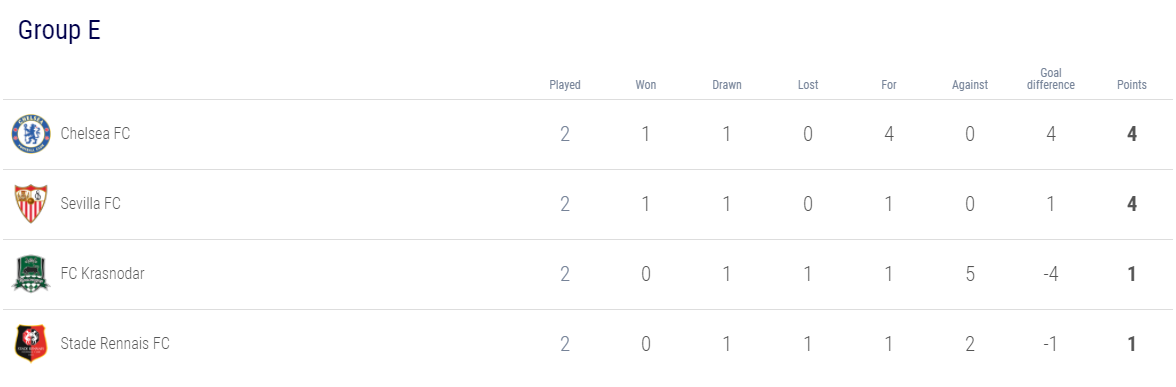The image size is (1176, 387).
Task: Click the Stade Rennais FC club crest
Action: tap(31, 344)
